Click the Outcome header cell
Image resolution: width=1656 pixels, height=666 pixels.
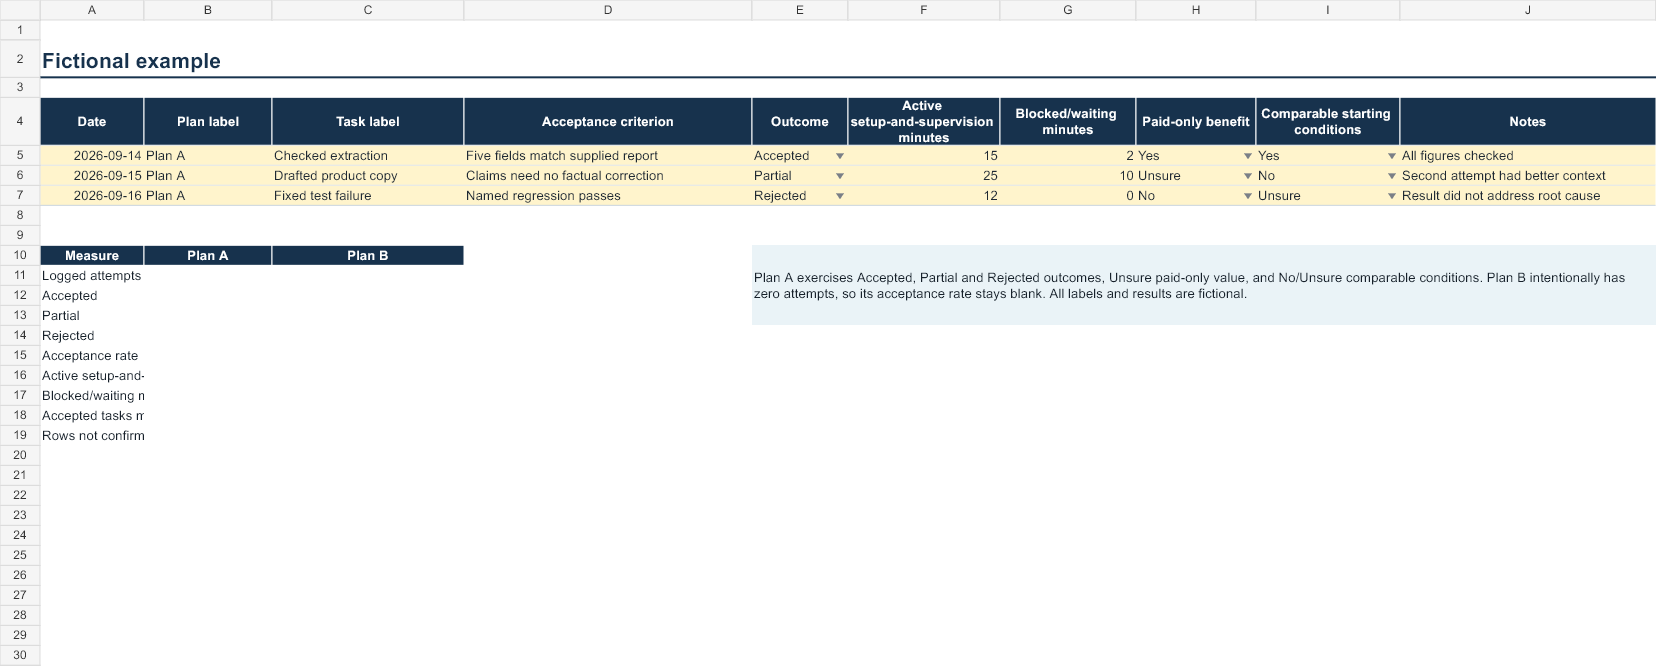click(x=800, y=121)
